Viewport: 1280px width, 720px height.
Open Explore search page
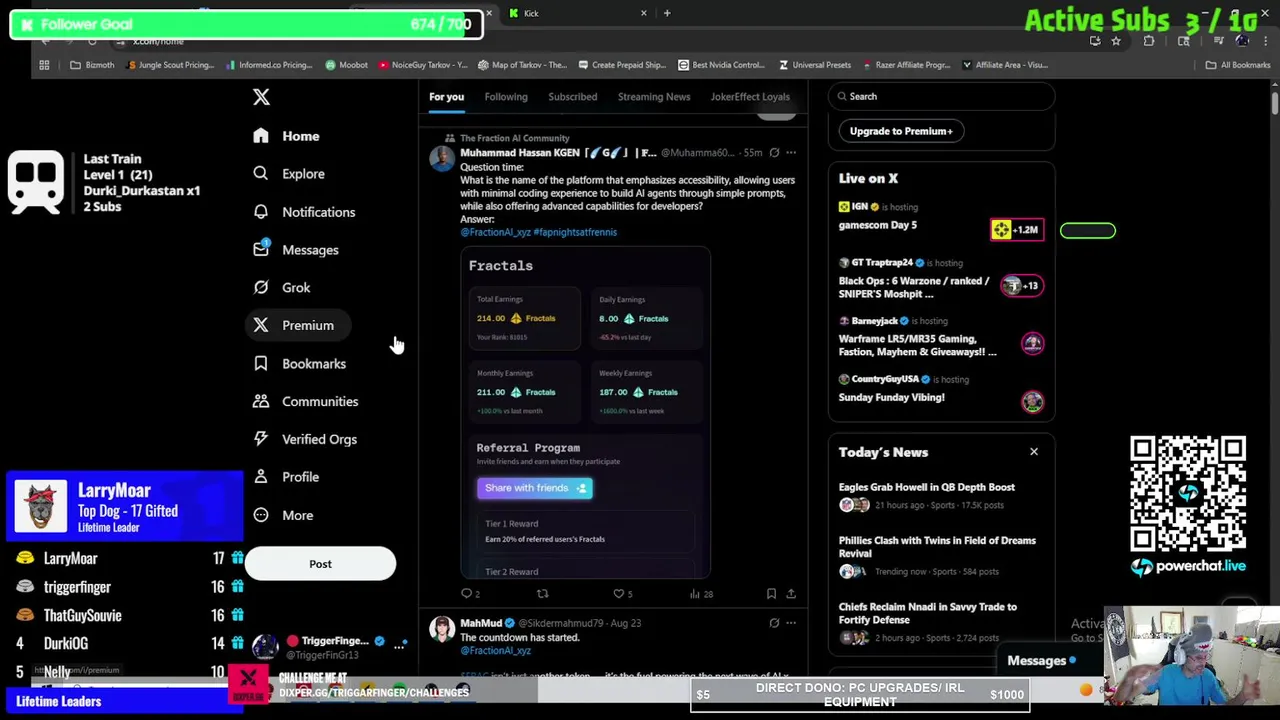pos(289,174)
